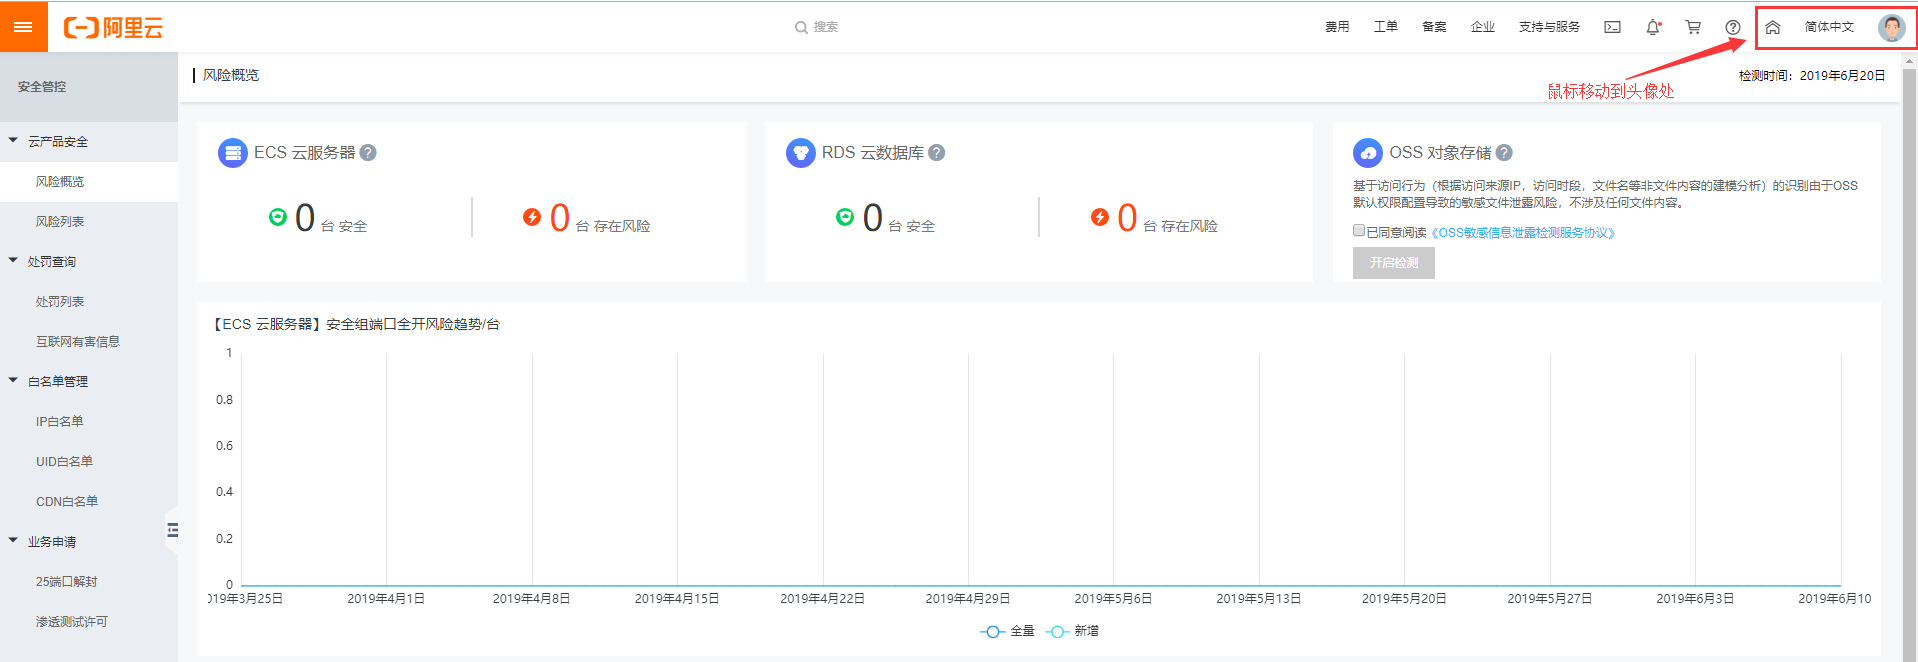Viewport: 1918px width, 662px height.
Task: Click the help icon beside OSS 对象存储
Action: click(1504, 153)
